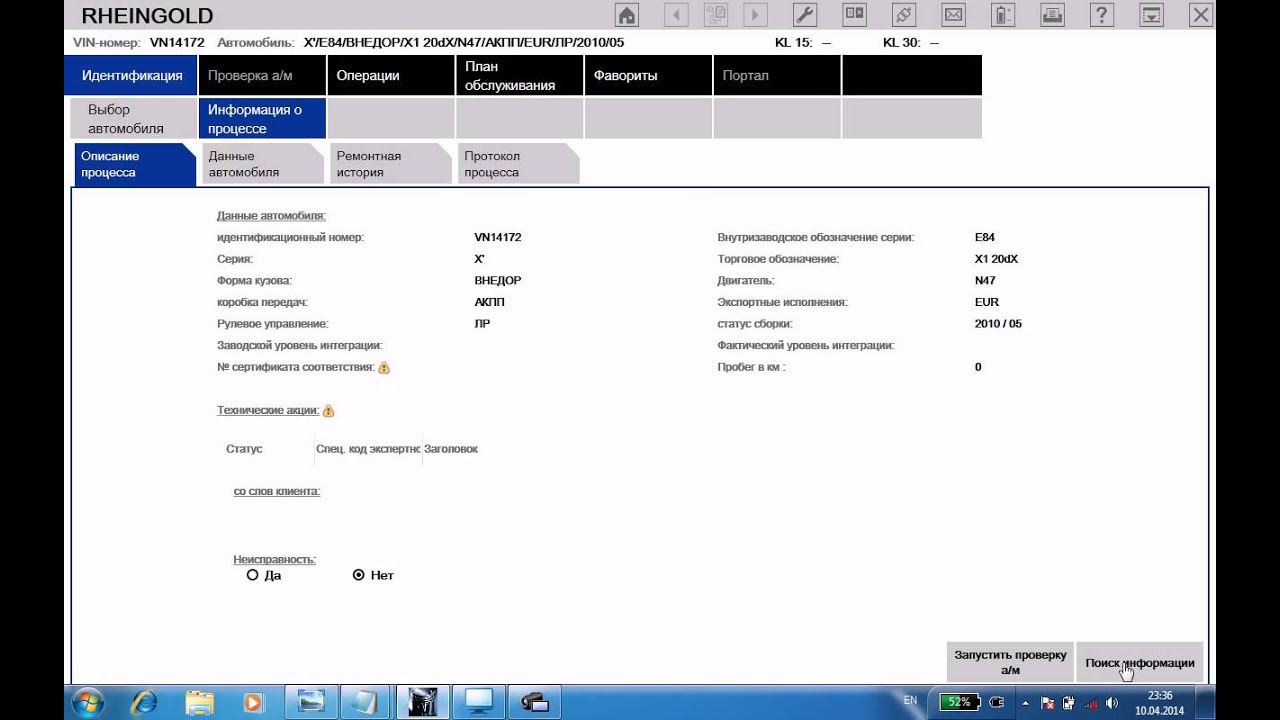Click identification number value VN14172
1280x720 pixels.
(498, 238)
